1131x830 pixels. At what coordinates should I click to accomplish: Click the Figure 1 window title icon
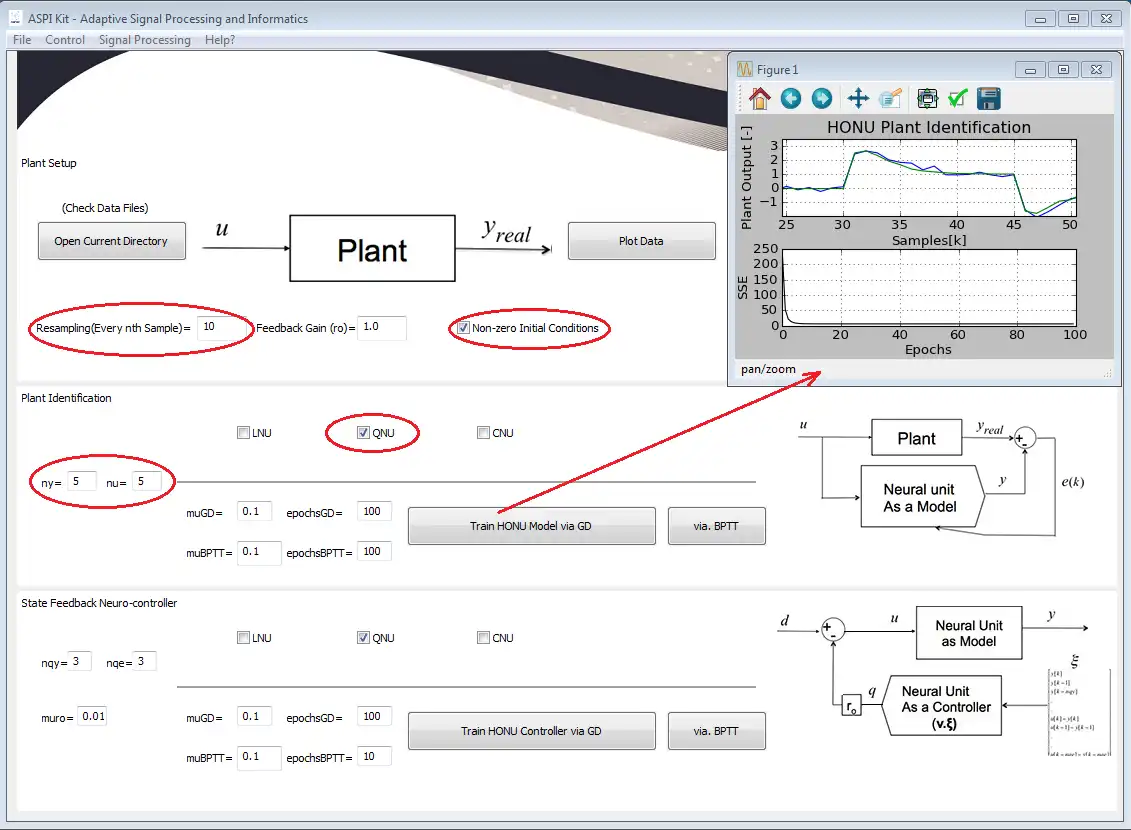click(x=744, y=69)
